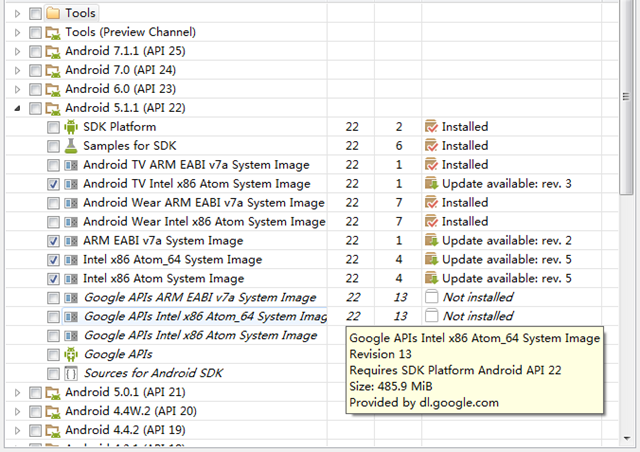640x452 pixels.
Task: Click the update-available icon for Android TV Intel x86
Action: 431,184
